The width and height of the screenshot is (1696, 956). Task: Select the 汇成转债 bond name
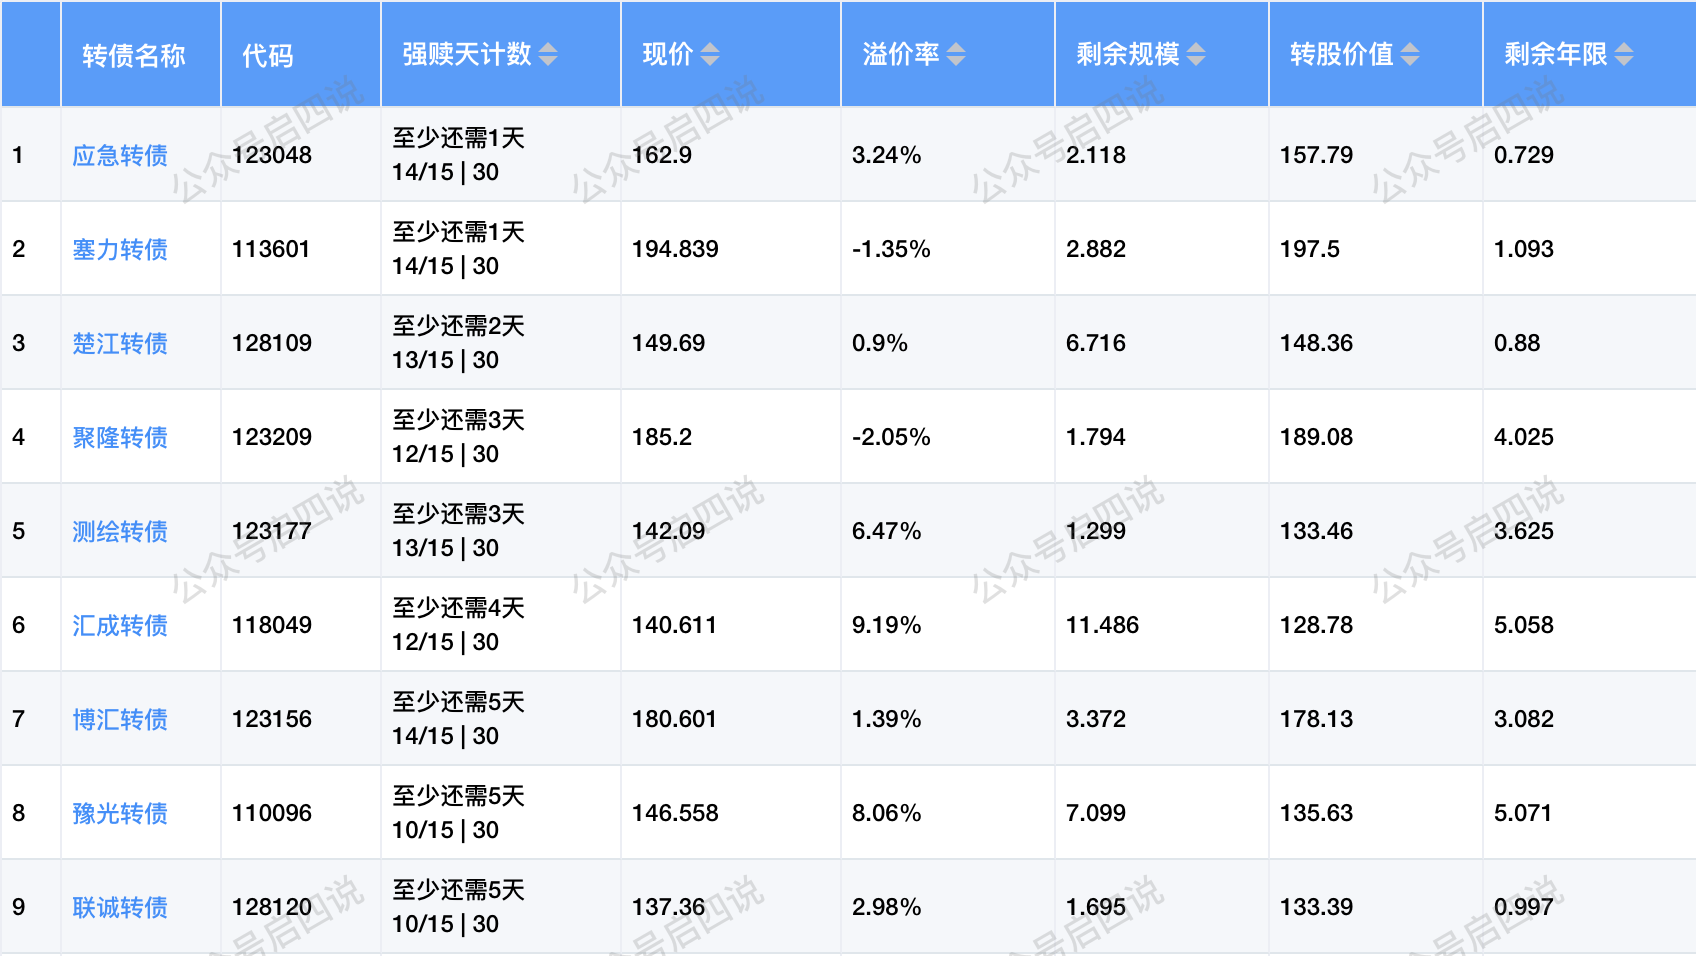120,626
